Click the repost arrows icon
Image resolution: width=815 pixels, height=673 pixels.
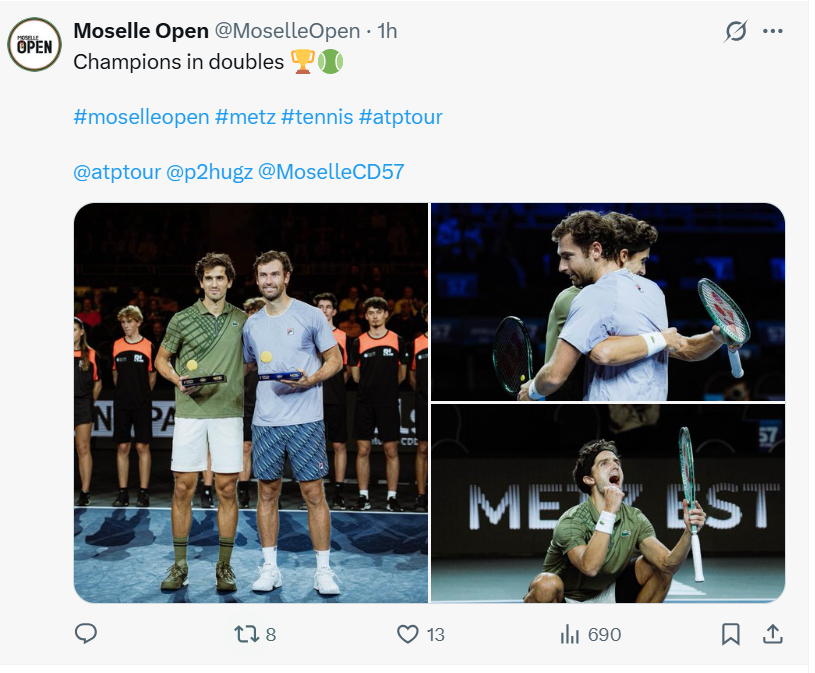point(246,634)
